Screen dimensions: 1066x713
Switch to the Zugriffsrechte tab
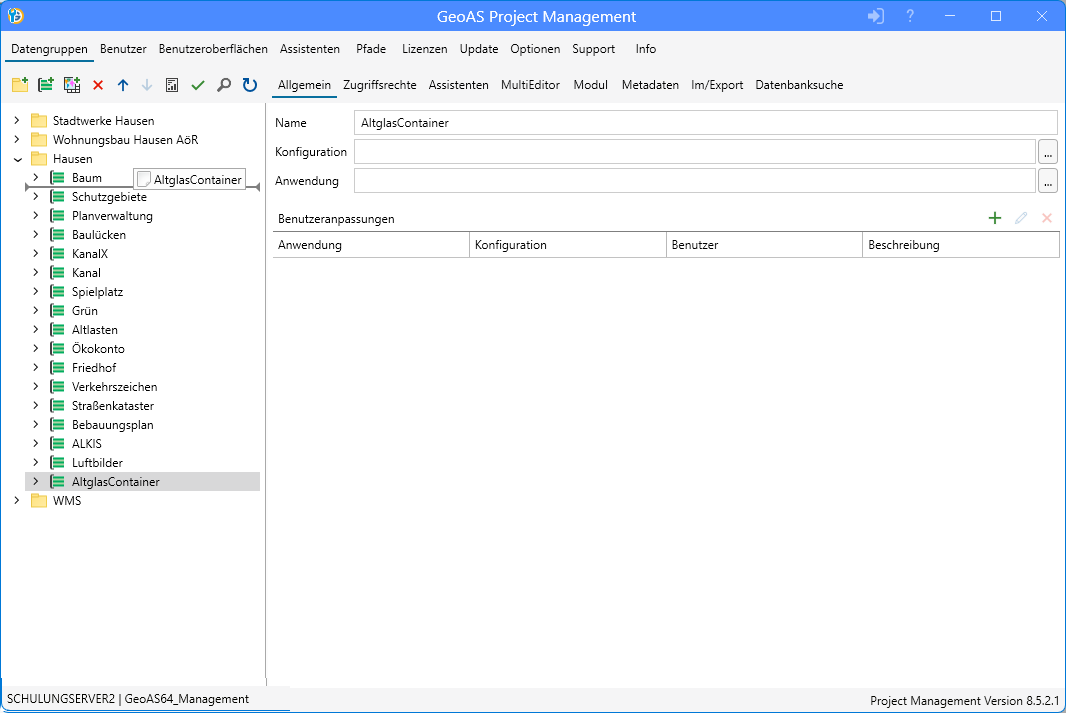(x=379, y=85)
